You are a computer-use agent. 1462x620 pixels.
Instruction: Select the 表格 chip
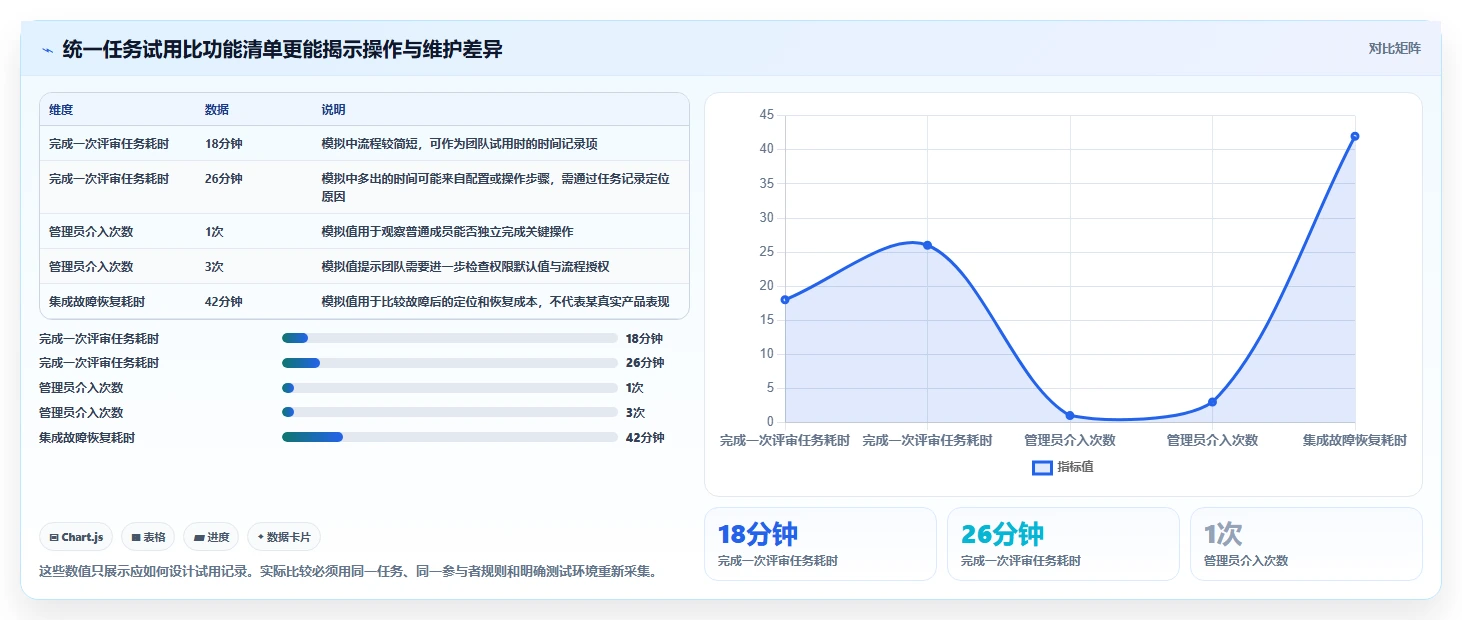click(x=148, y=537)
